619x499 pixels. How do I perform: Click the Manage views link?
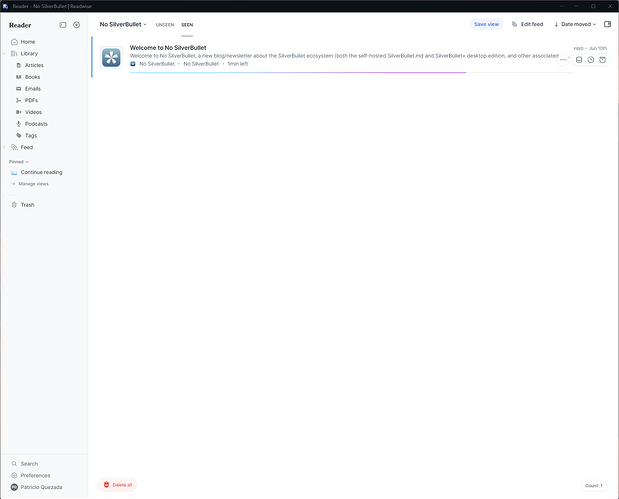[30, 184]
